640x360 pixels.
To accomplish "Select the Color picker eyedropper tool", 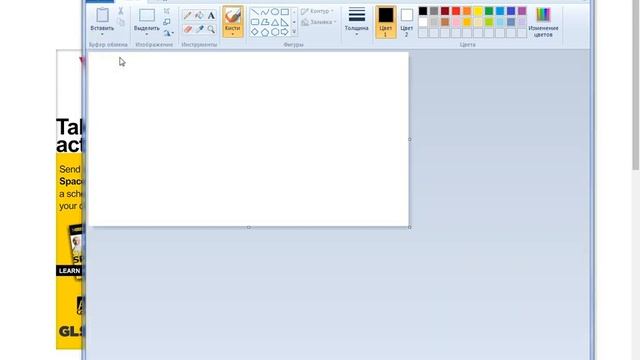I will pos(199,29).
